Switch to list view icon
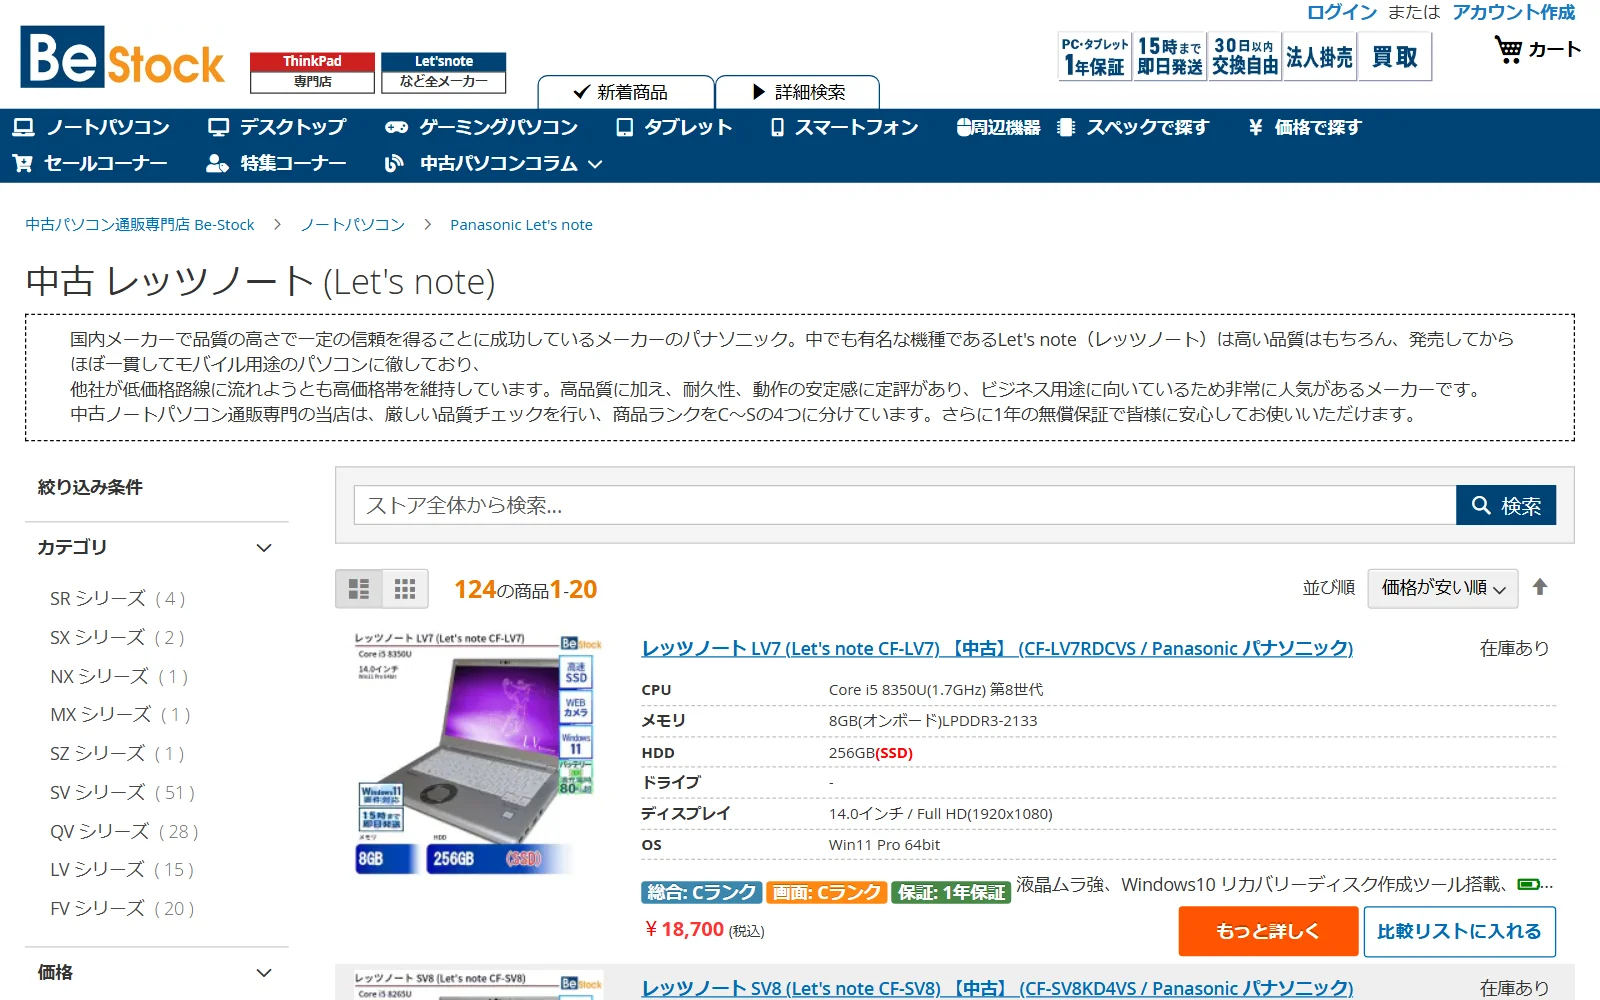 tap(359, 589)
